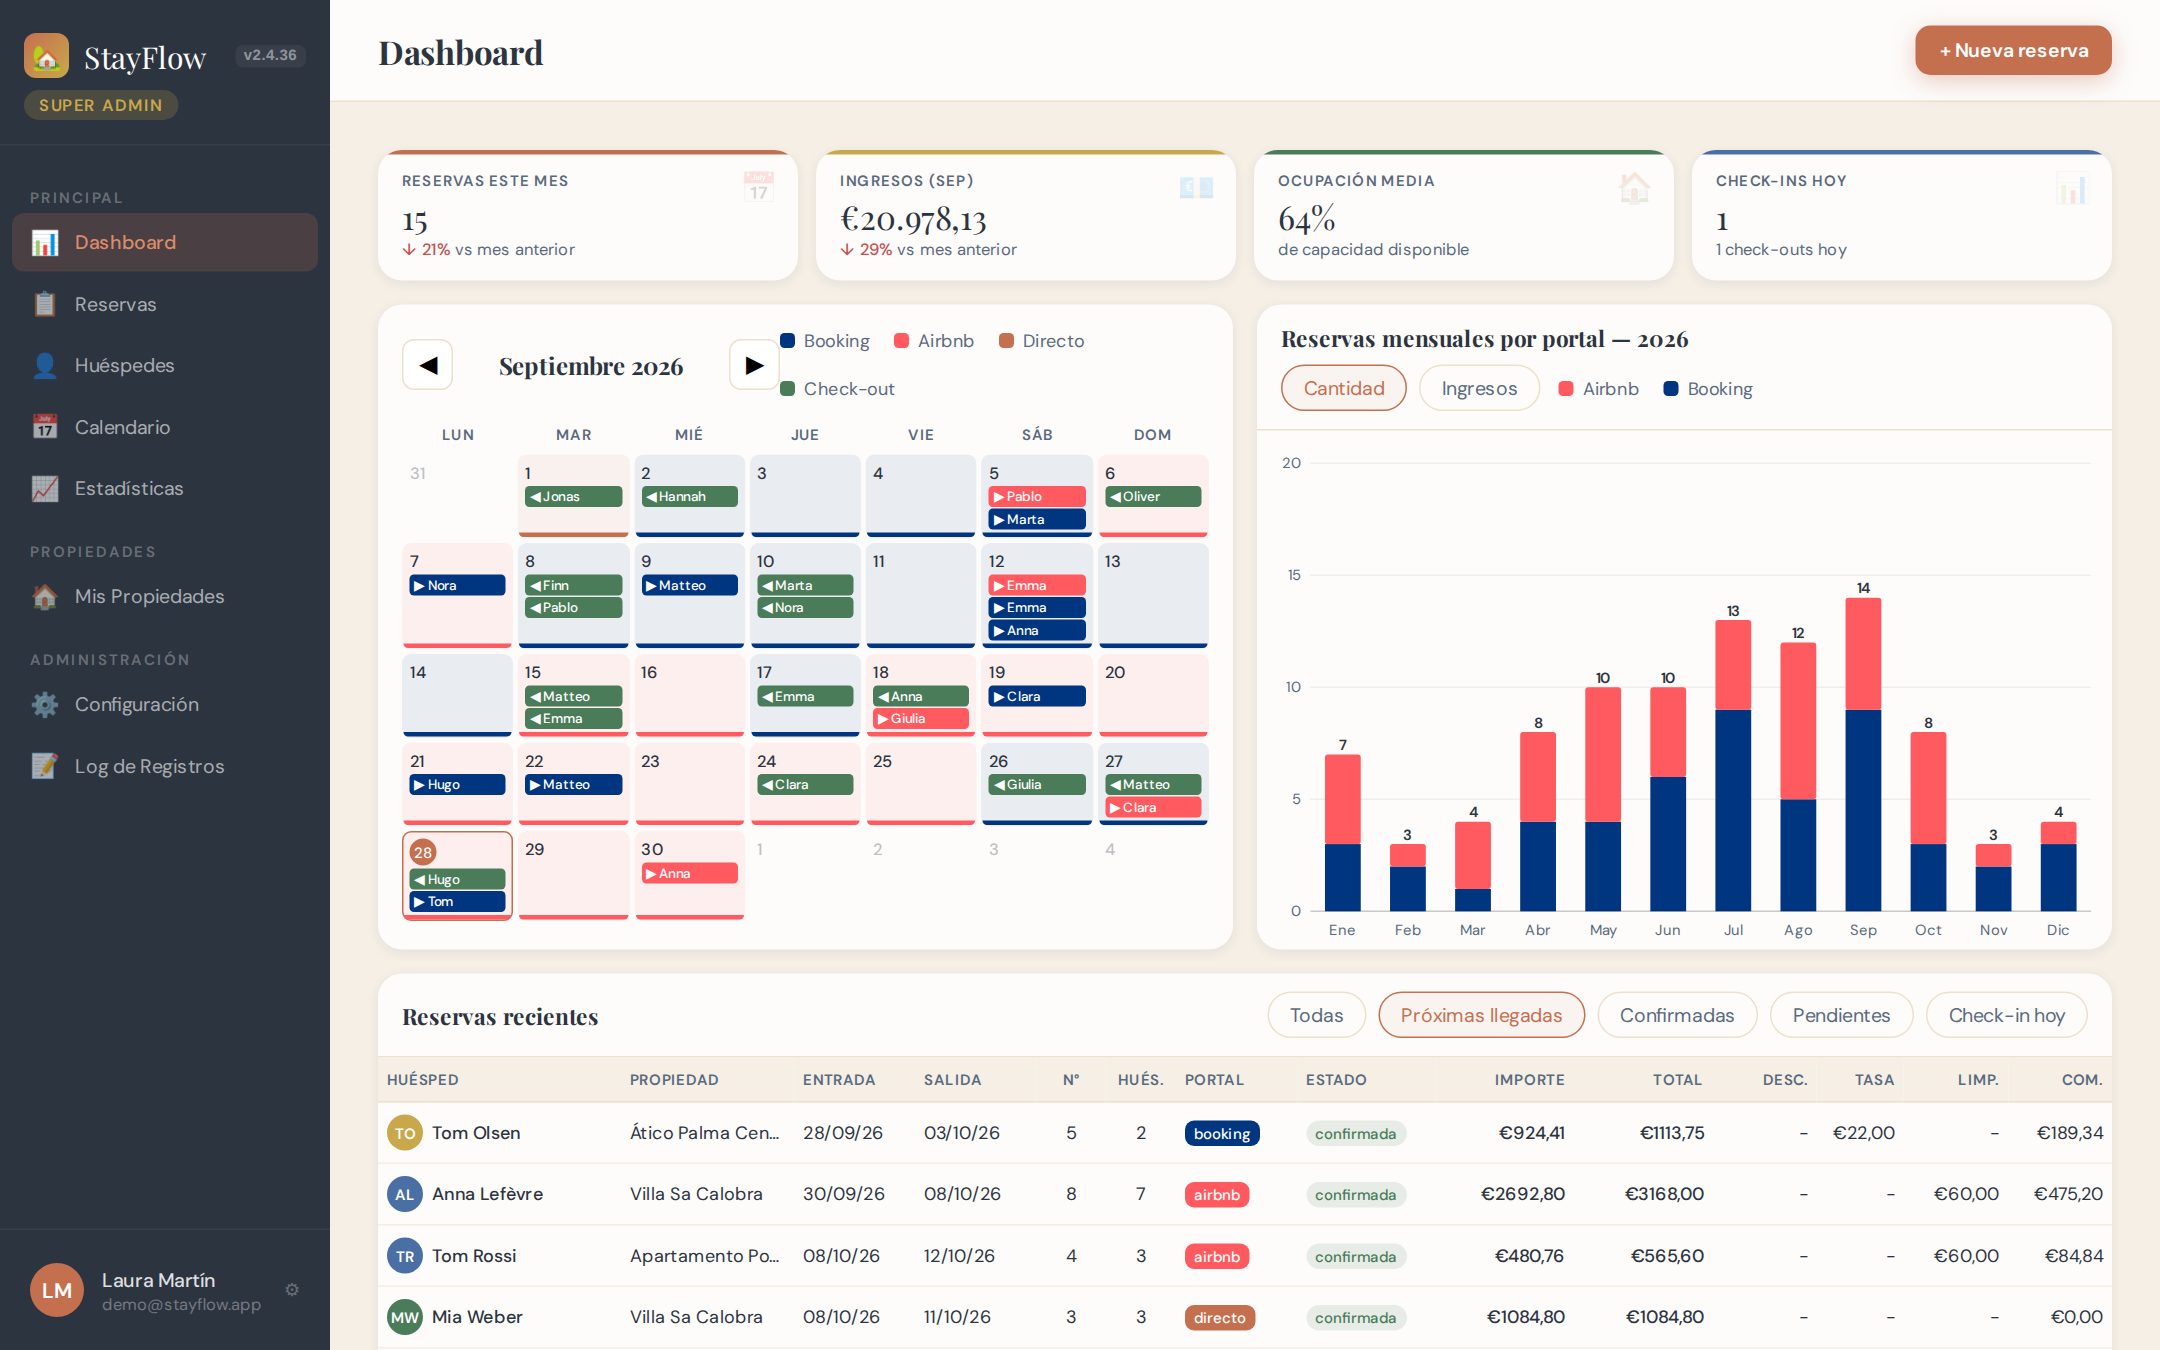
Task: Toggle the Booking series in the chart legend
Action: [1707, 388]
